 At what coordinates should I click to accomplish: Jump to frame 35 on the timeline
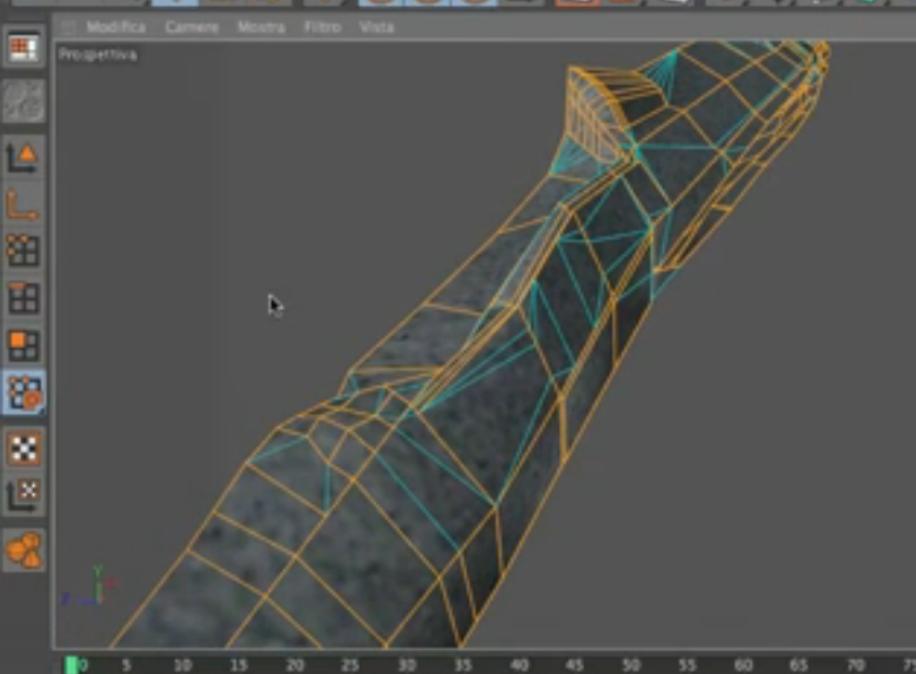tap(463, 665)
